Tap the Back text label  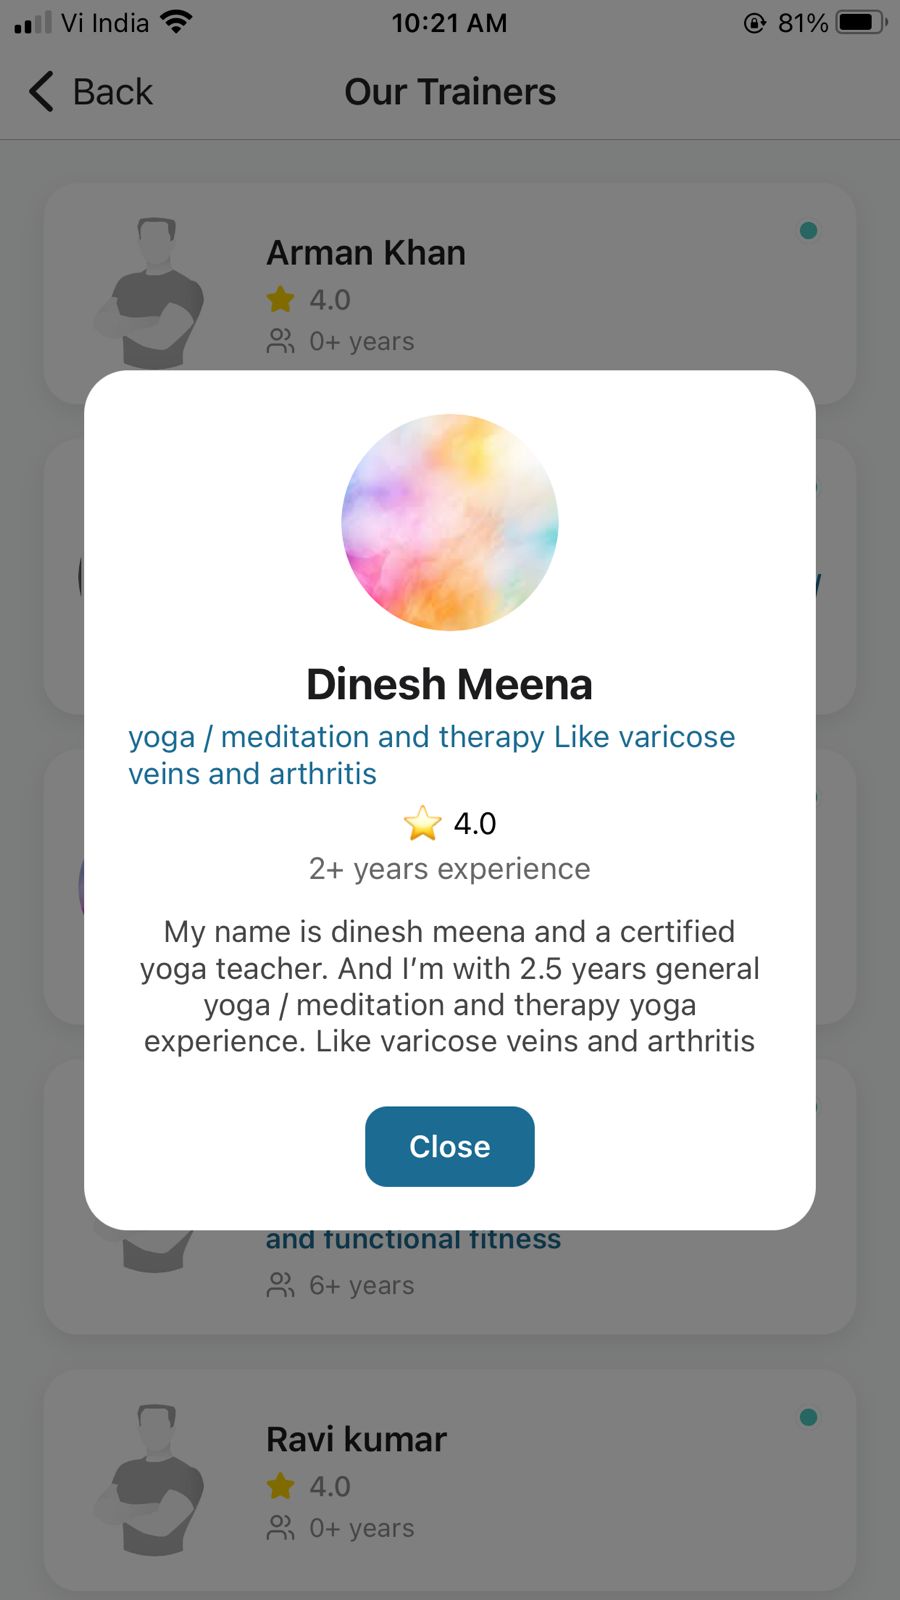[113, 92]
